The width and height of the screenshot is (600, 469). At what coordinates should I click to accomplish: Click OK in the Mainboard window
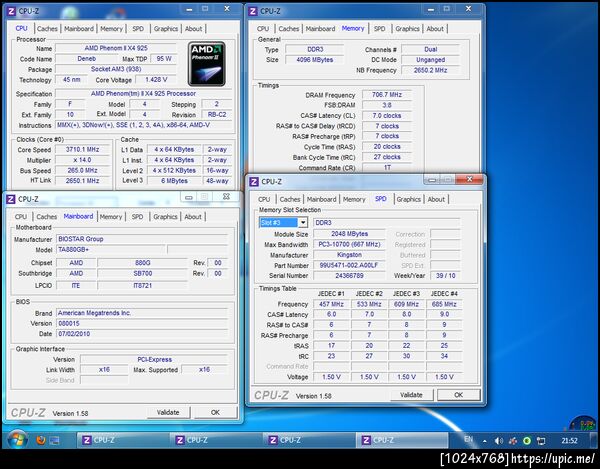(x=215, y=412)
